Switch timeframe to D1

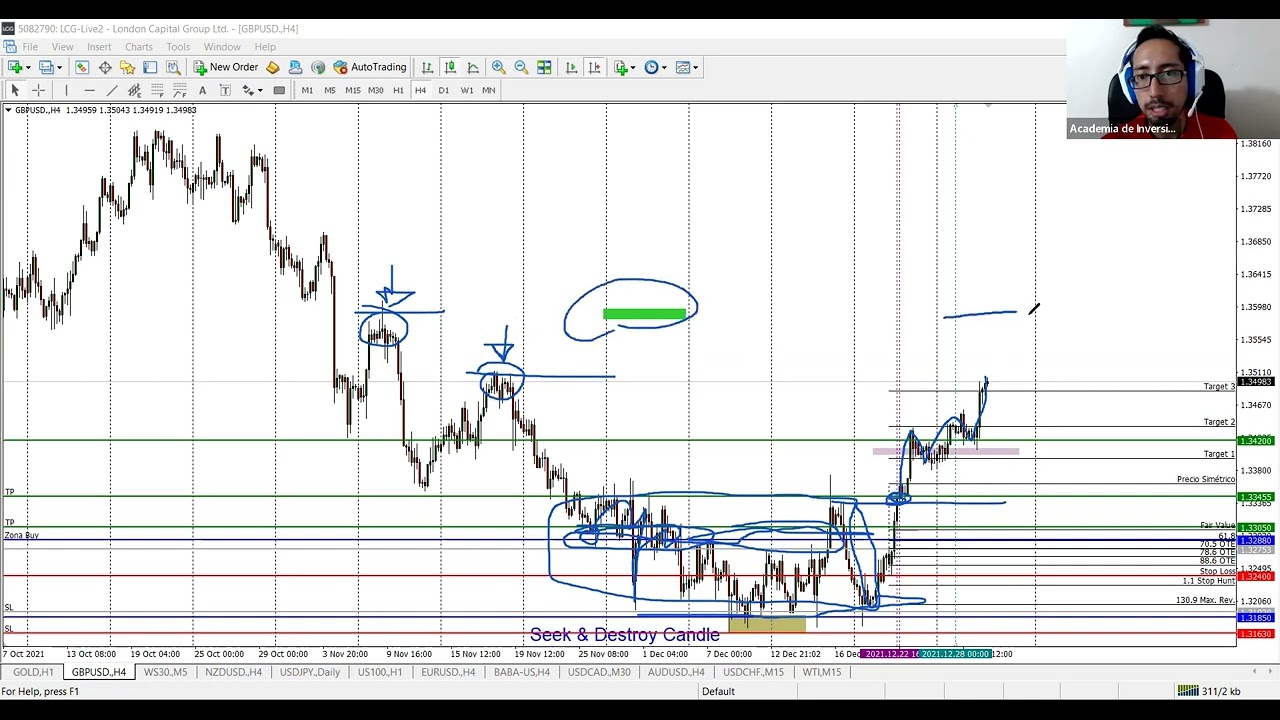click(443, 90)
